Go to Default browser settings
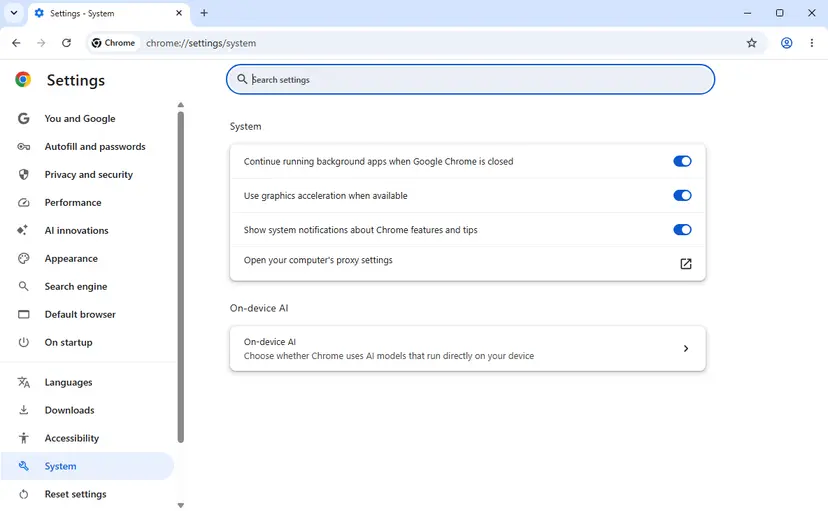Screen dimensions: 828x511 [87, 315]
